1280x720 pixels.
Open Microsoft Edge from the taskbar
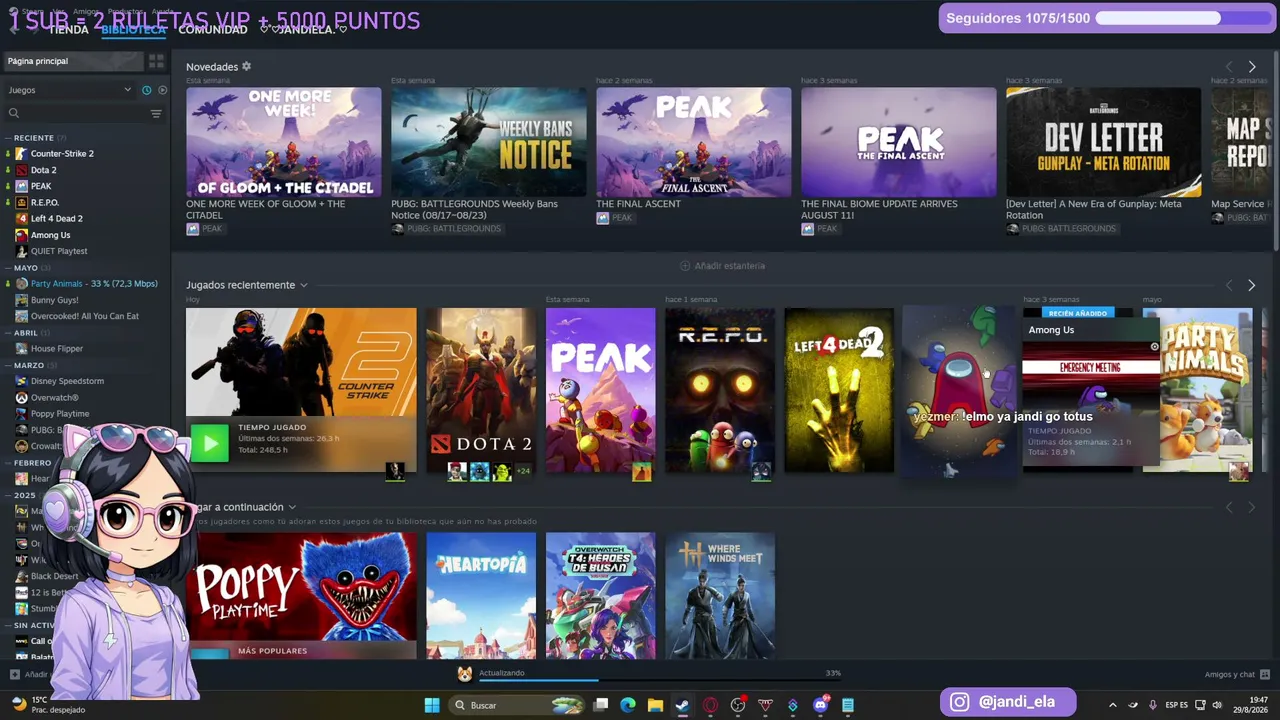pyautogui.click(x=628, y=705)
